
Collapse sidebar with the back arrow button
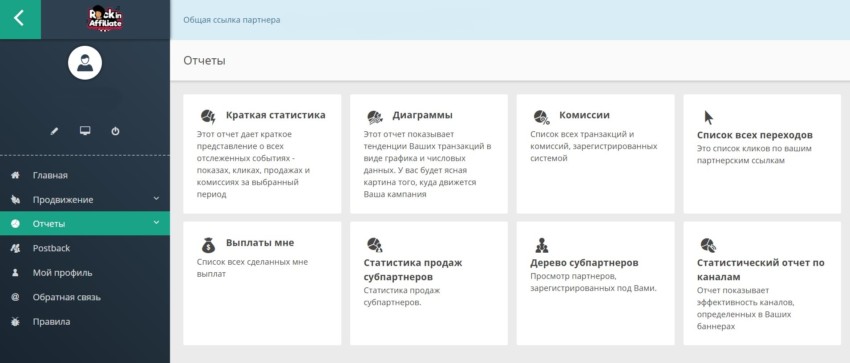tap(20, 19)
